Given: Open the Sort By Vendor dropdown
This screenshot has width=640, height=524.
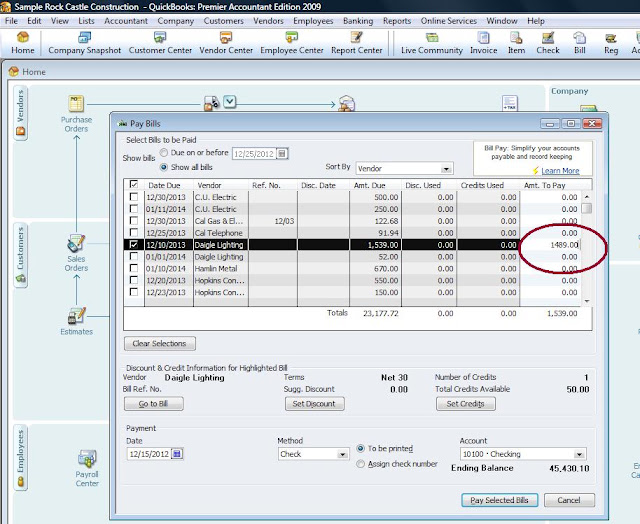Looking at the screenshot, I should pyautogui.click(x=446, y=169).
